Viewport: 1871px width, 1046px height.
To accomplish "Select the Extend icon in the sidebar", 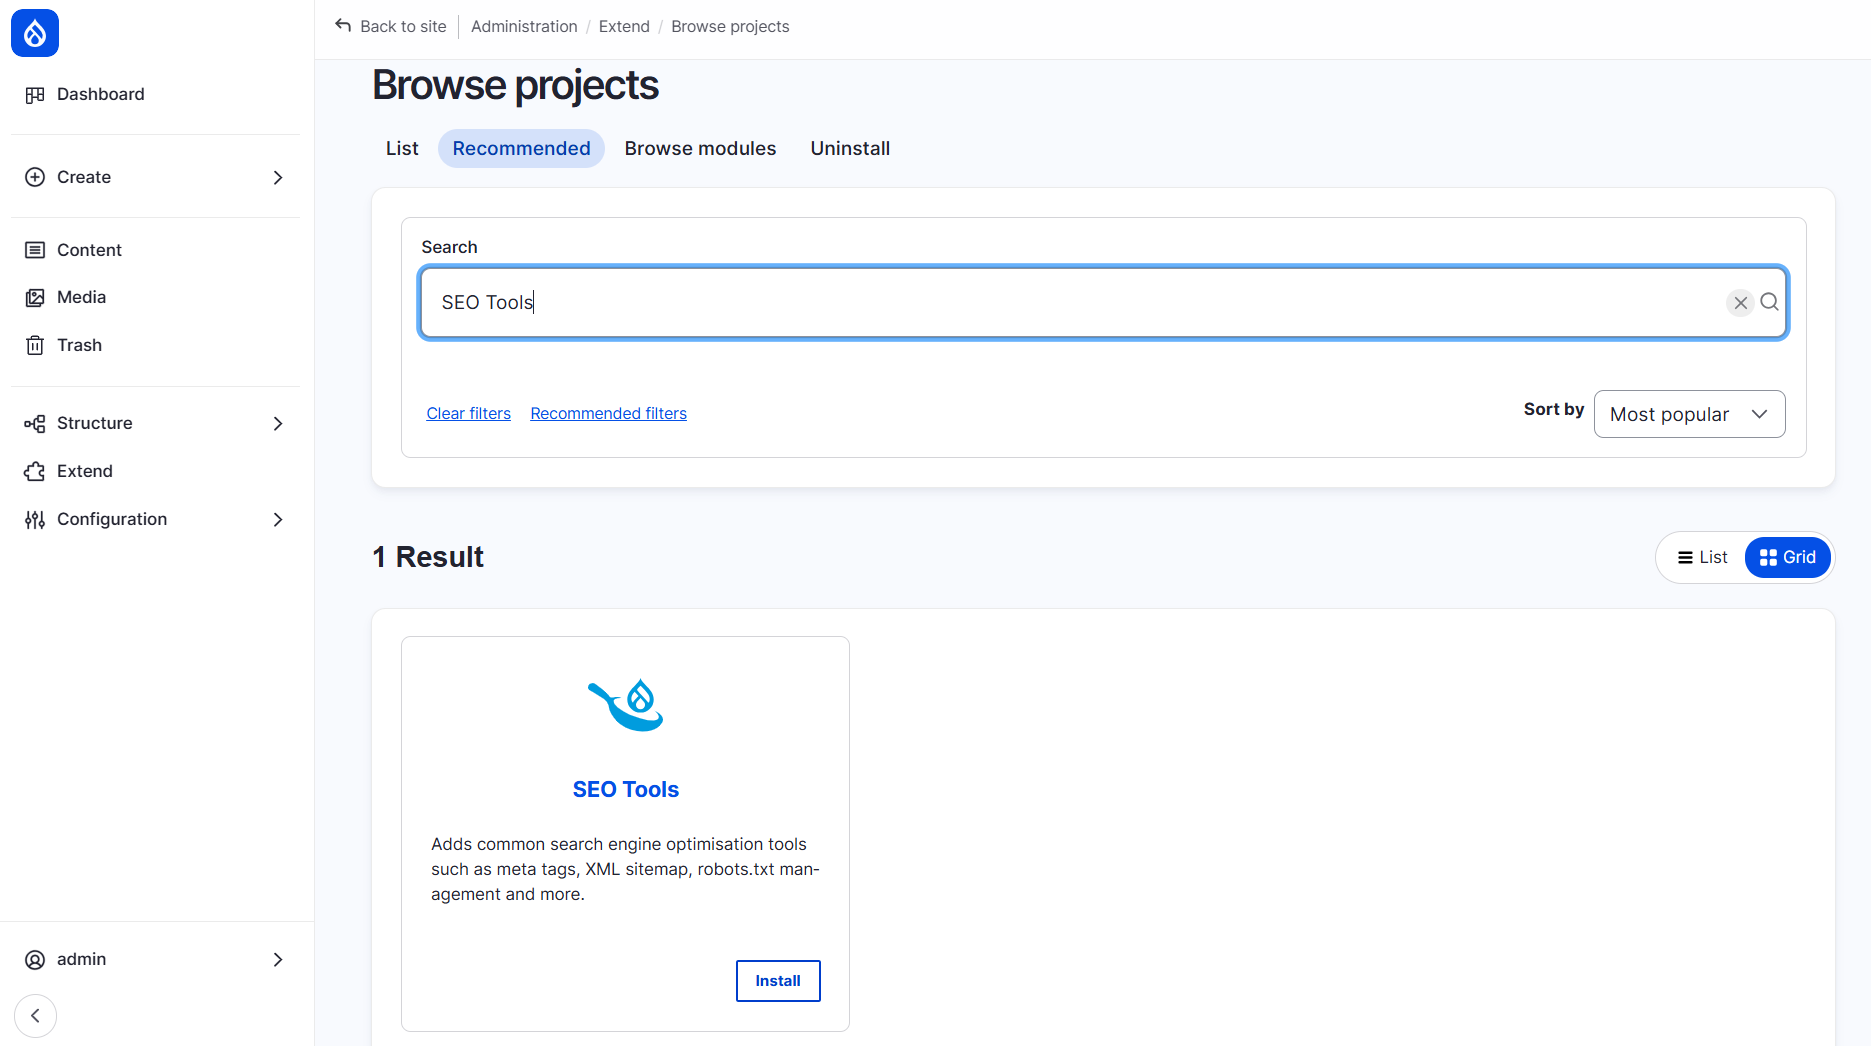I will (36, 471).
